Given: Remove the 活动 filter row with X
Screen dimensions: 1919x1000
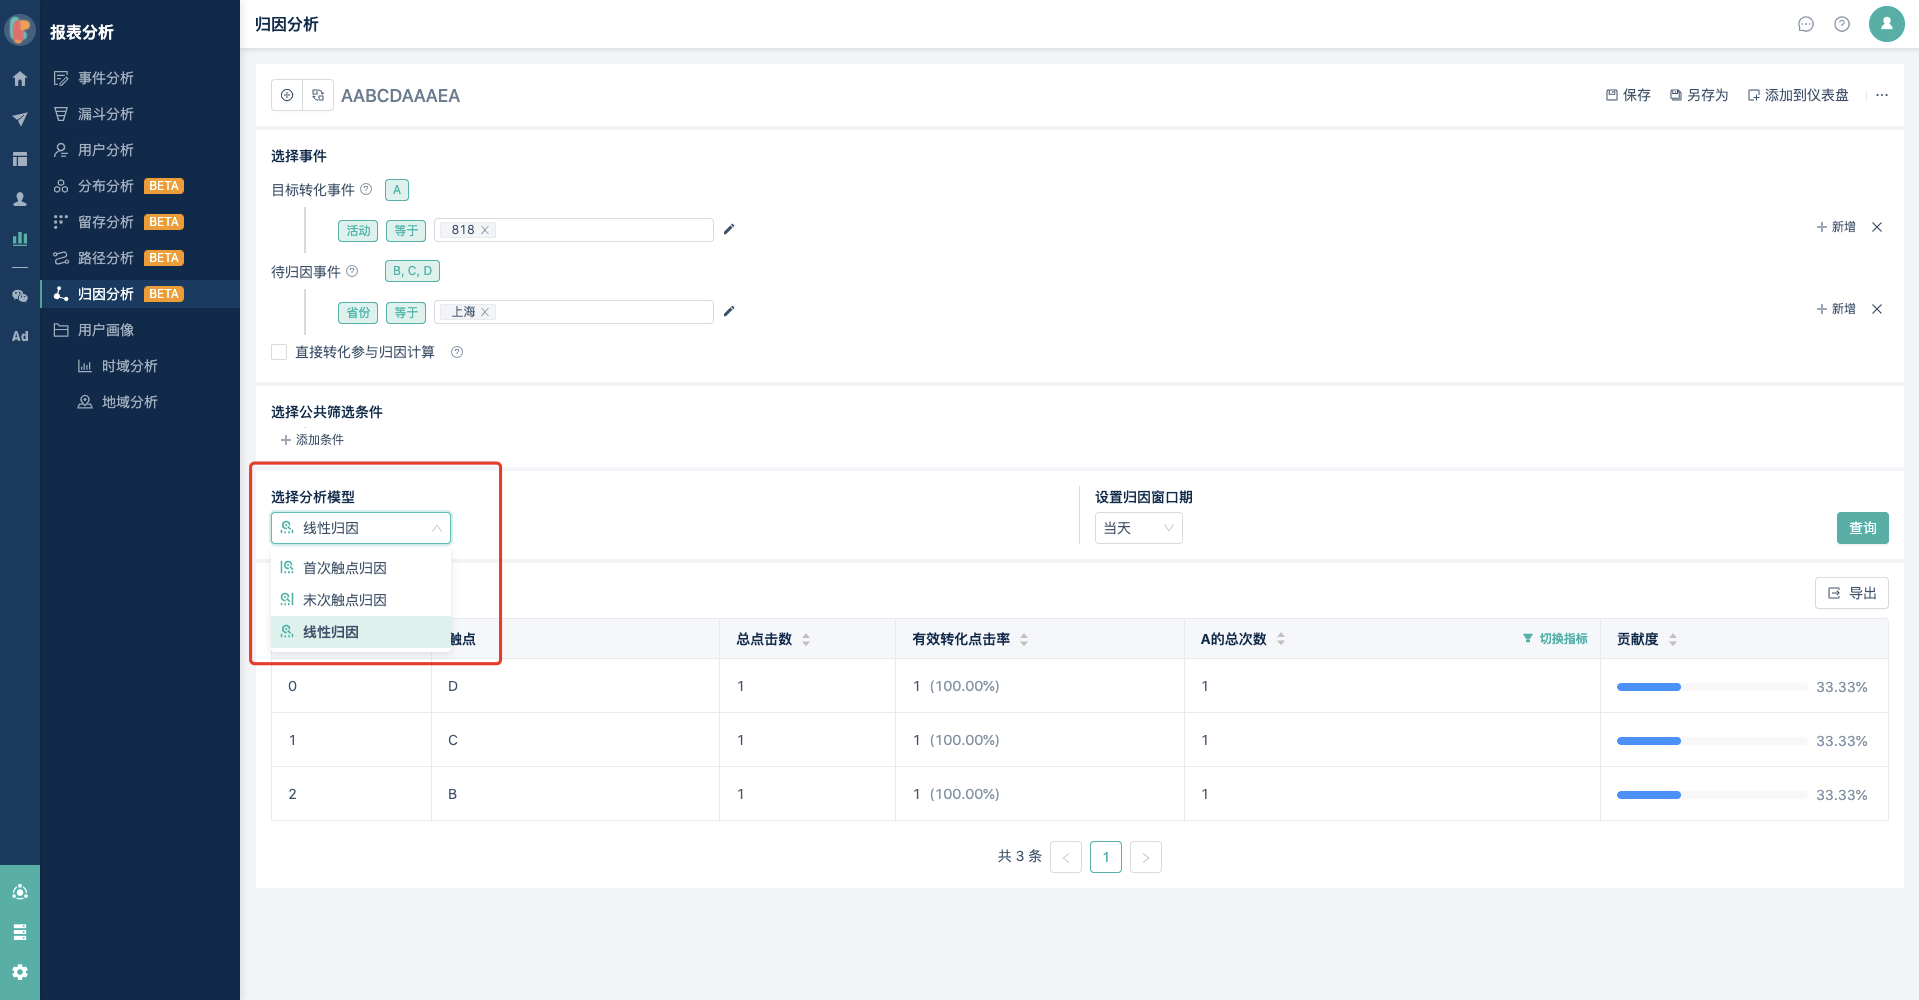Looking at the screenshot, I should 1877,227.
